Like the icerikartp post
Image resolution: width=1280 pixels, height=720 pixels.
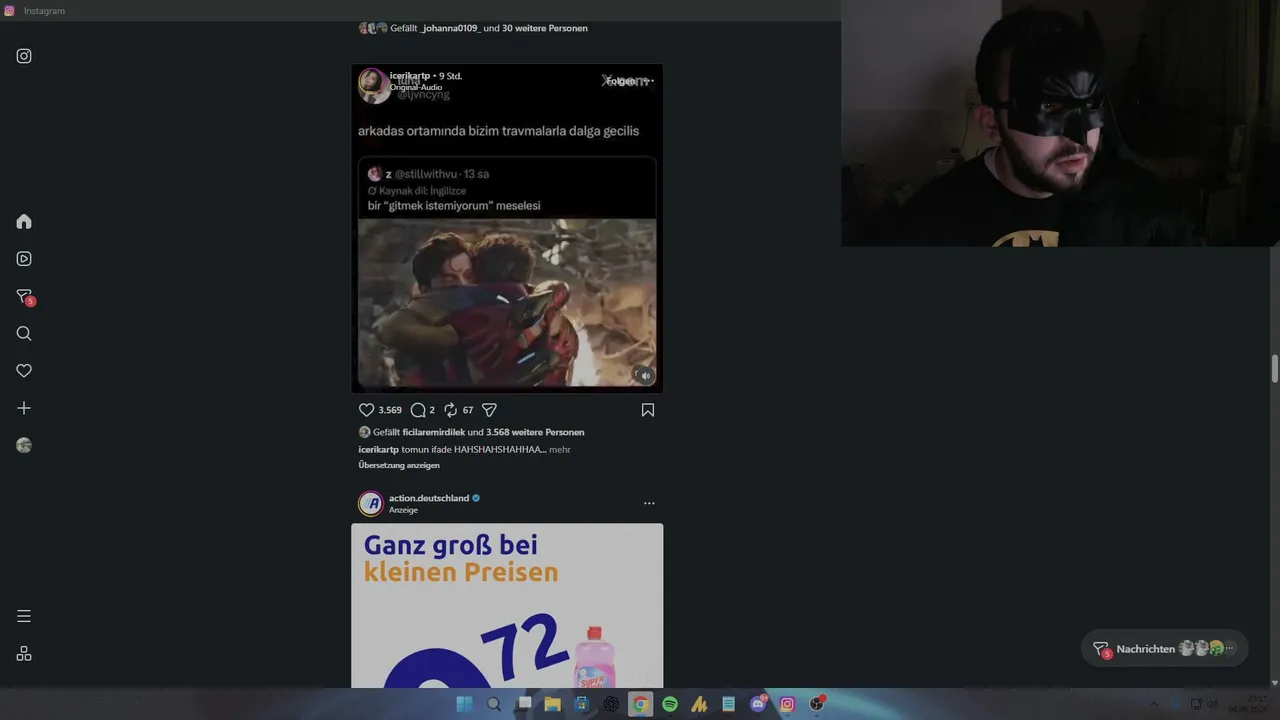pyautogui.click(x=366, y=410)
